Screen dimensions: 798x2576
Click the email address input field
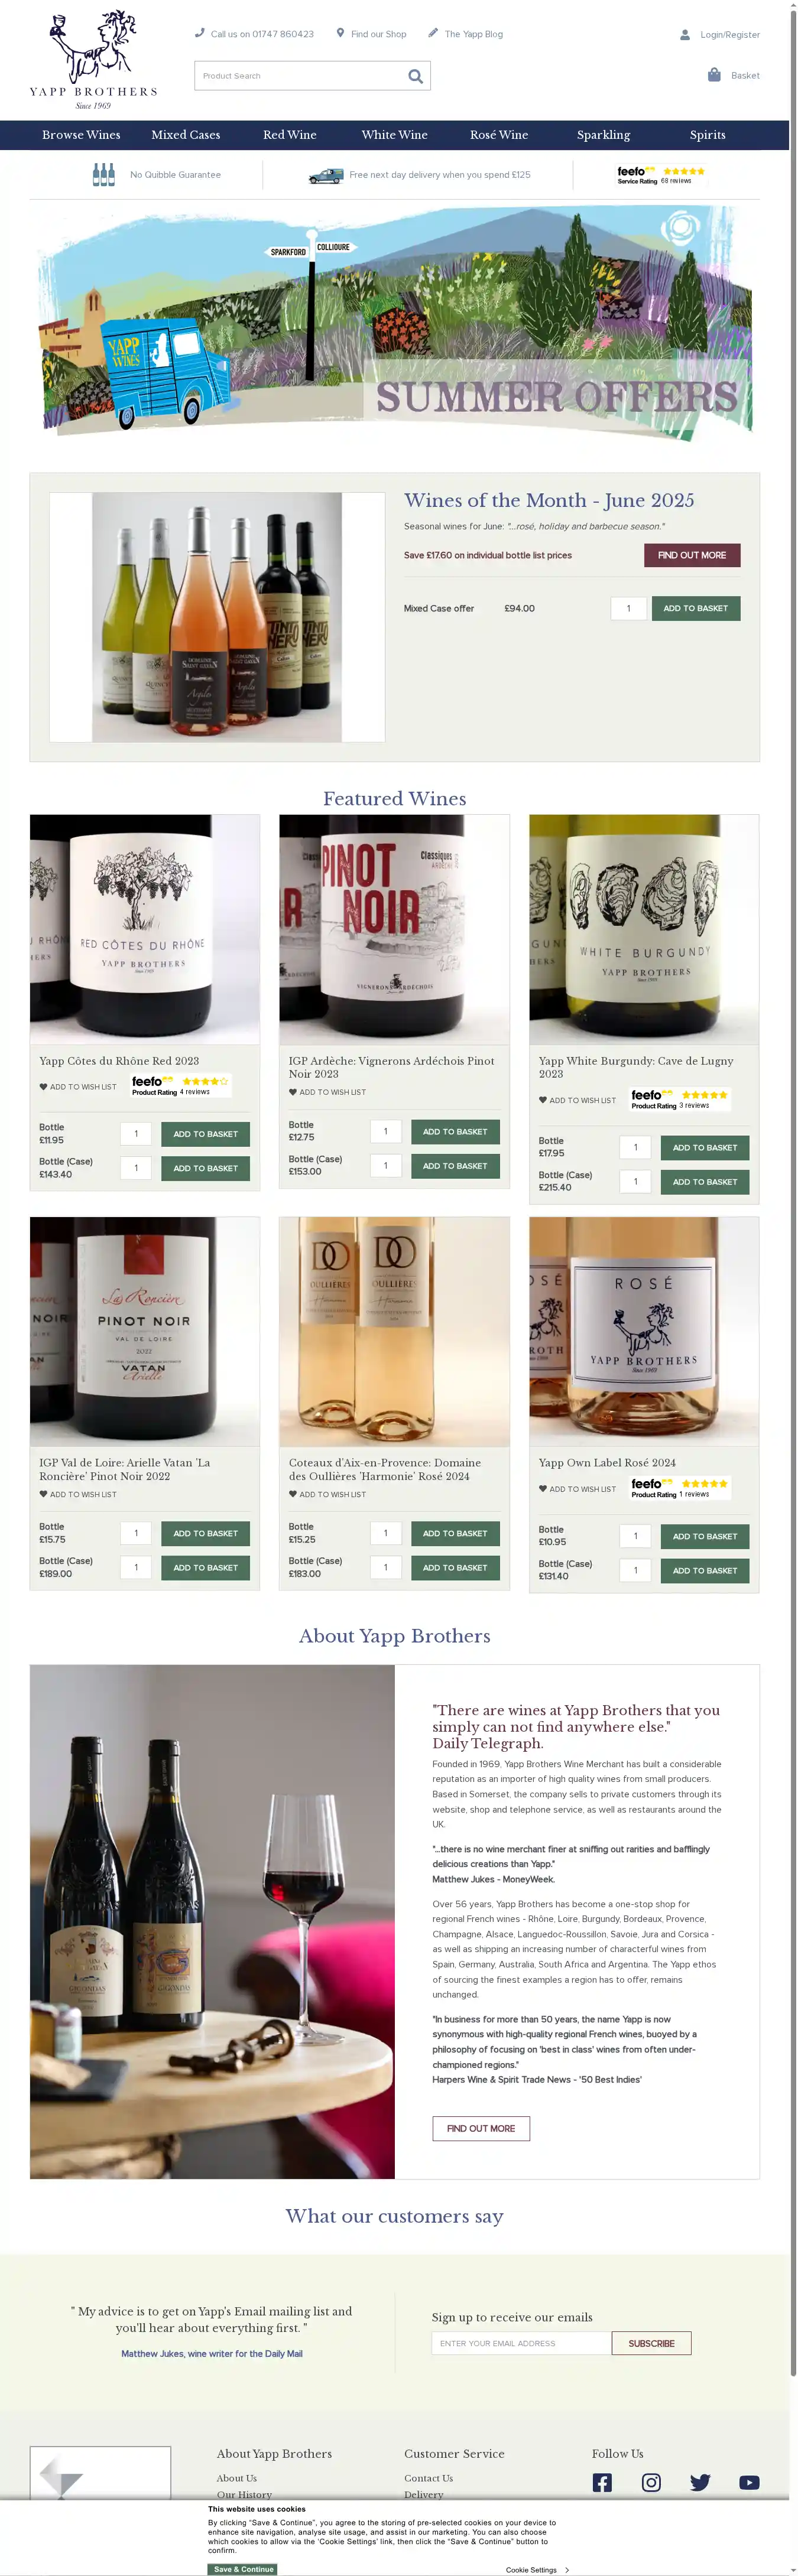click(521, 2343)
